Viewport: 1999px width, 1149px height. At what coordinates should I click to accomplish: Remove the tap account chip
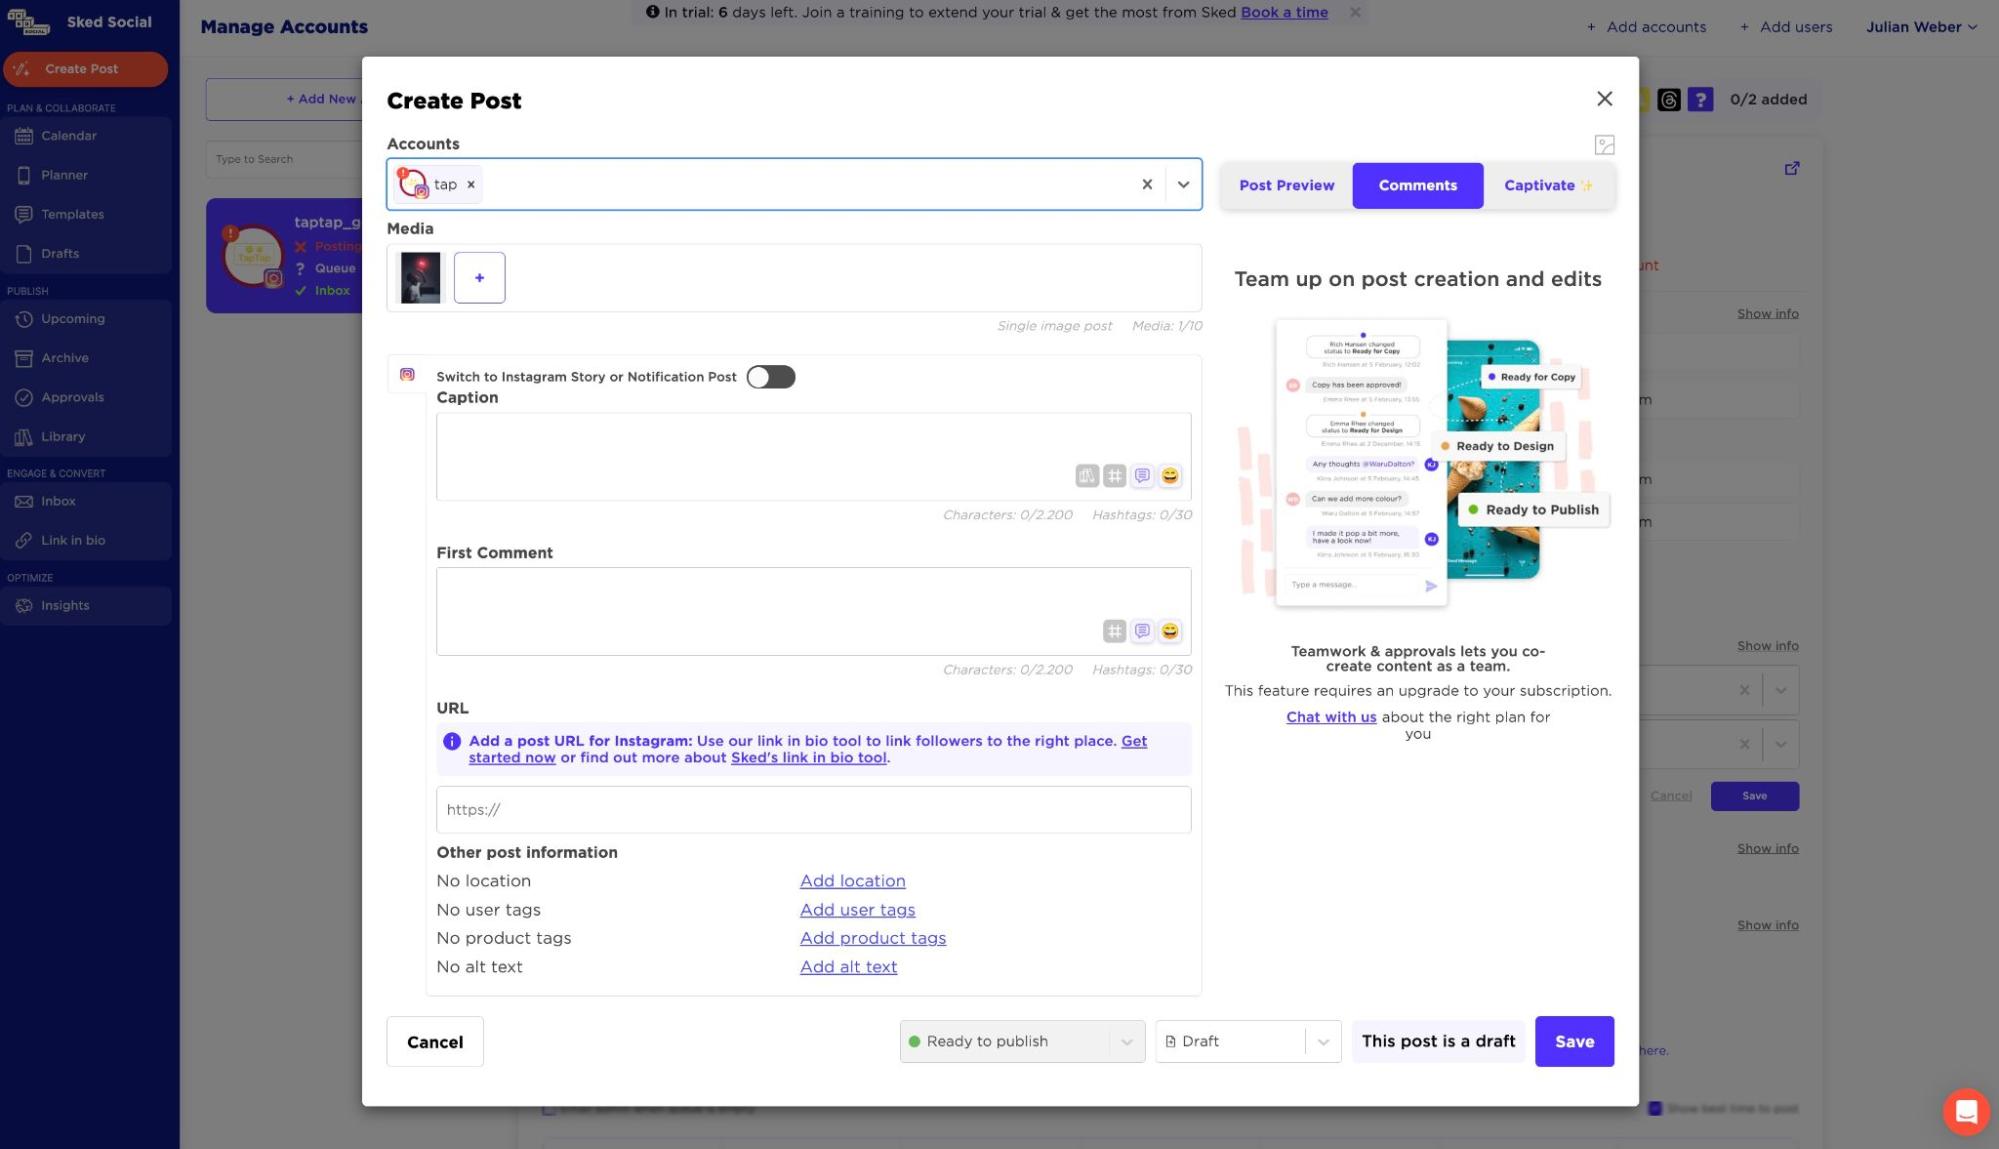(x=471, y=184)
